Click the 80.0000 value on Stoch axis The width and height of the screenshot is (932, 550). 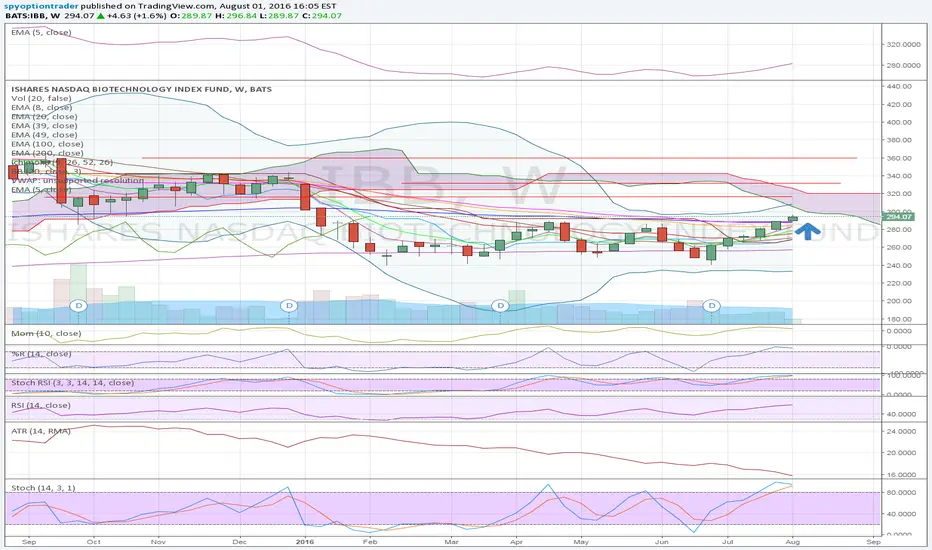coord(902,493)
